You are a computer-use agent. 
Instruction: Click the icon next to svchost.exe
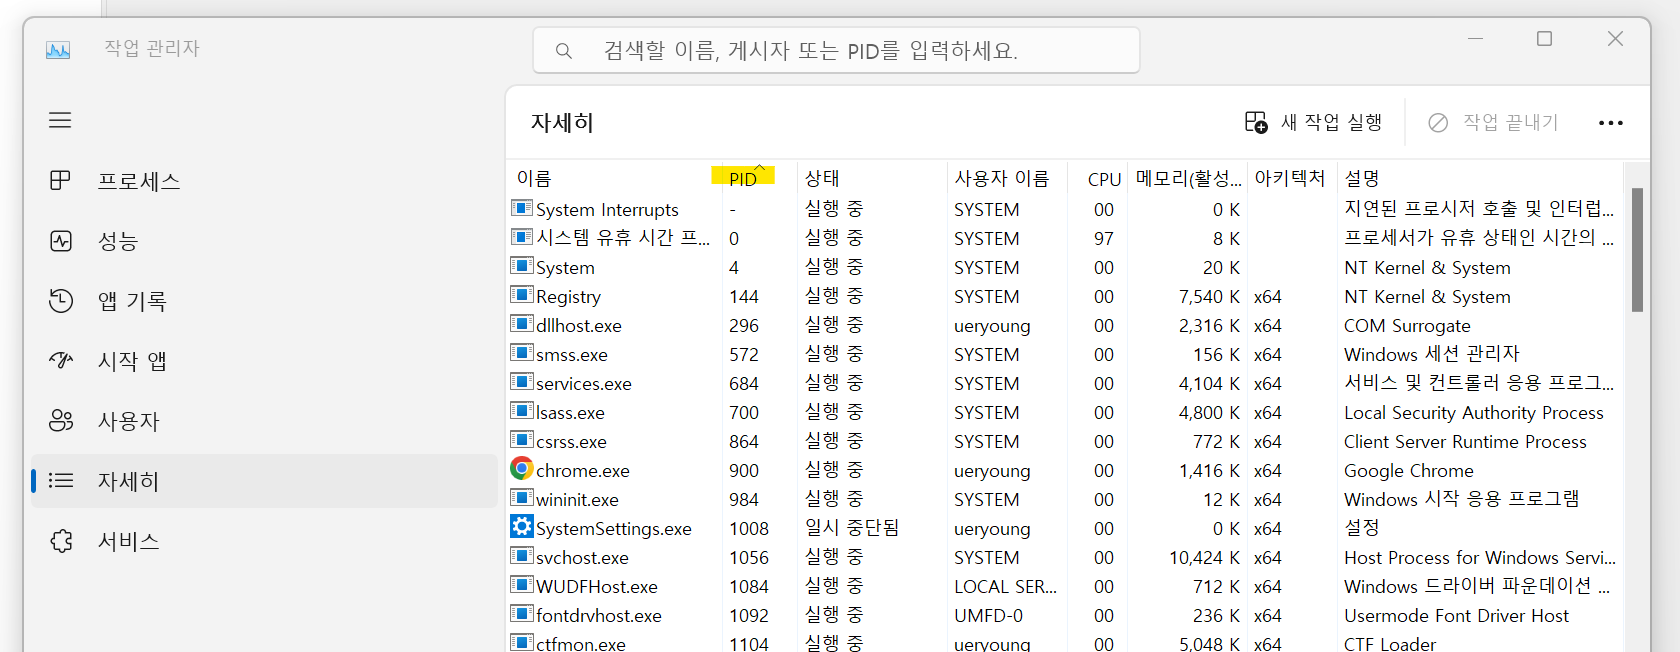coord(522,556)
